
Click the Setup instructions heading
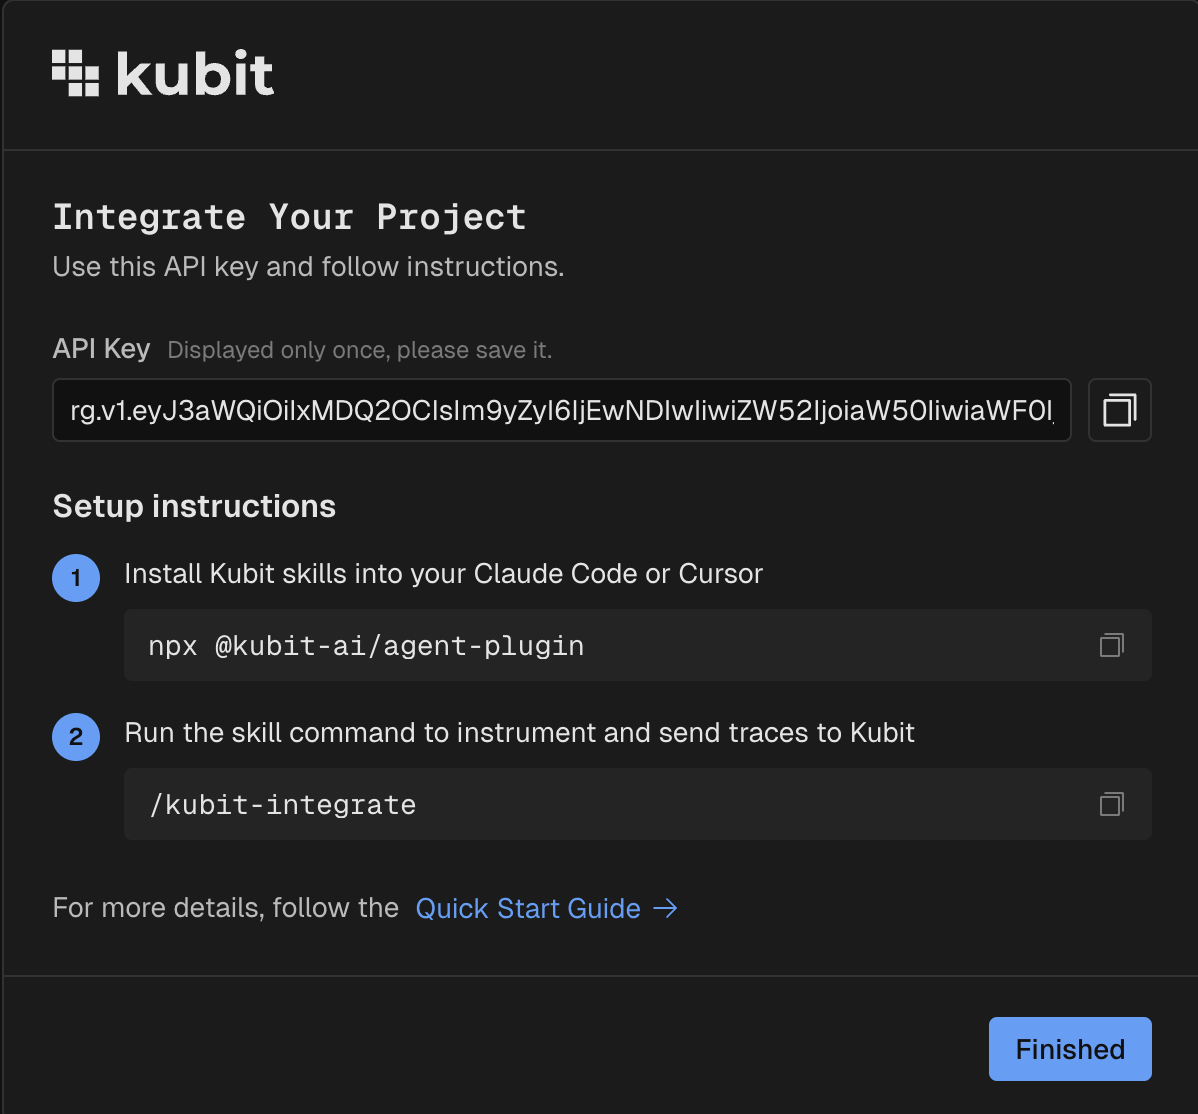194,506
